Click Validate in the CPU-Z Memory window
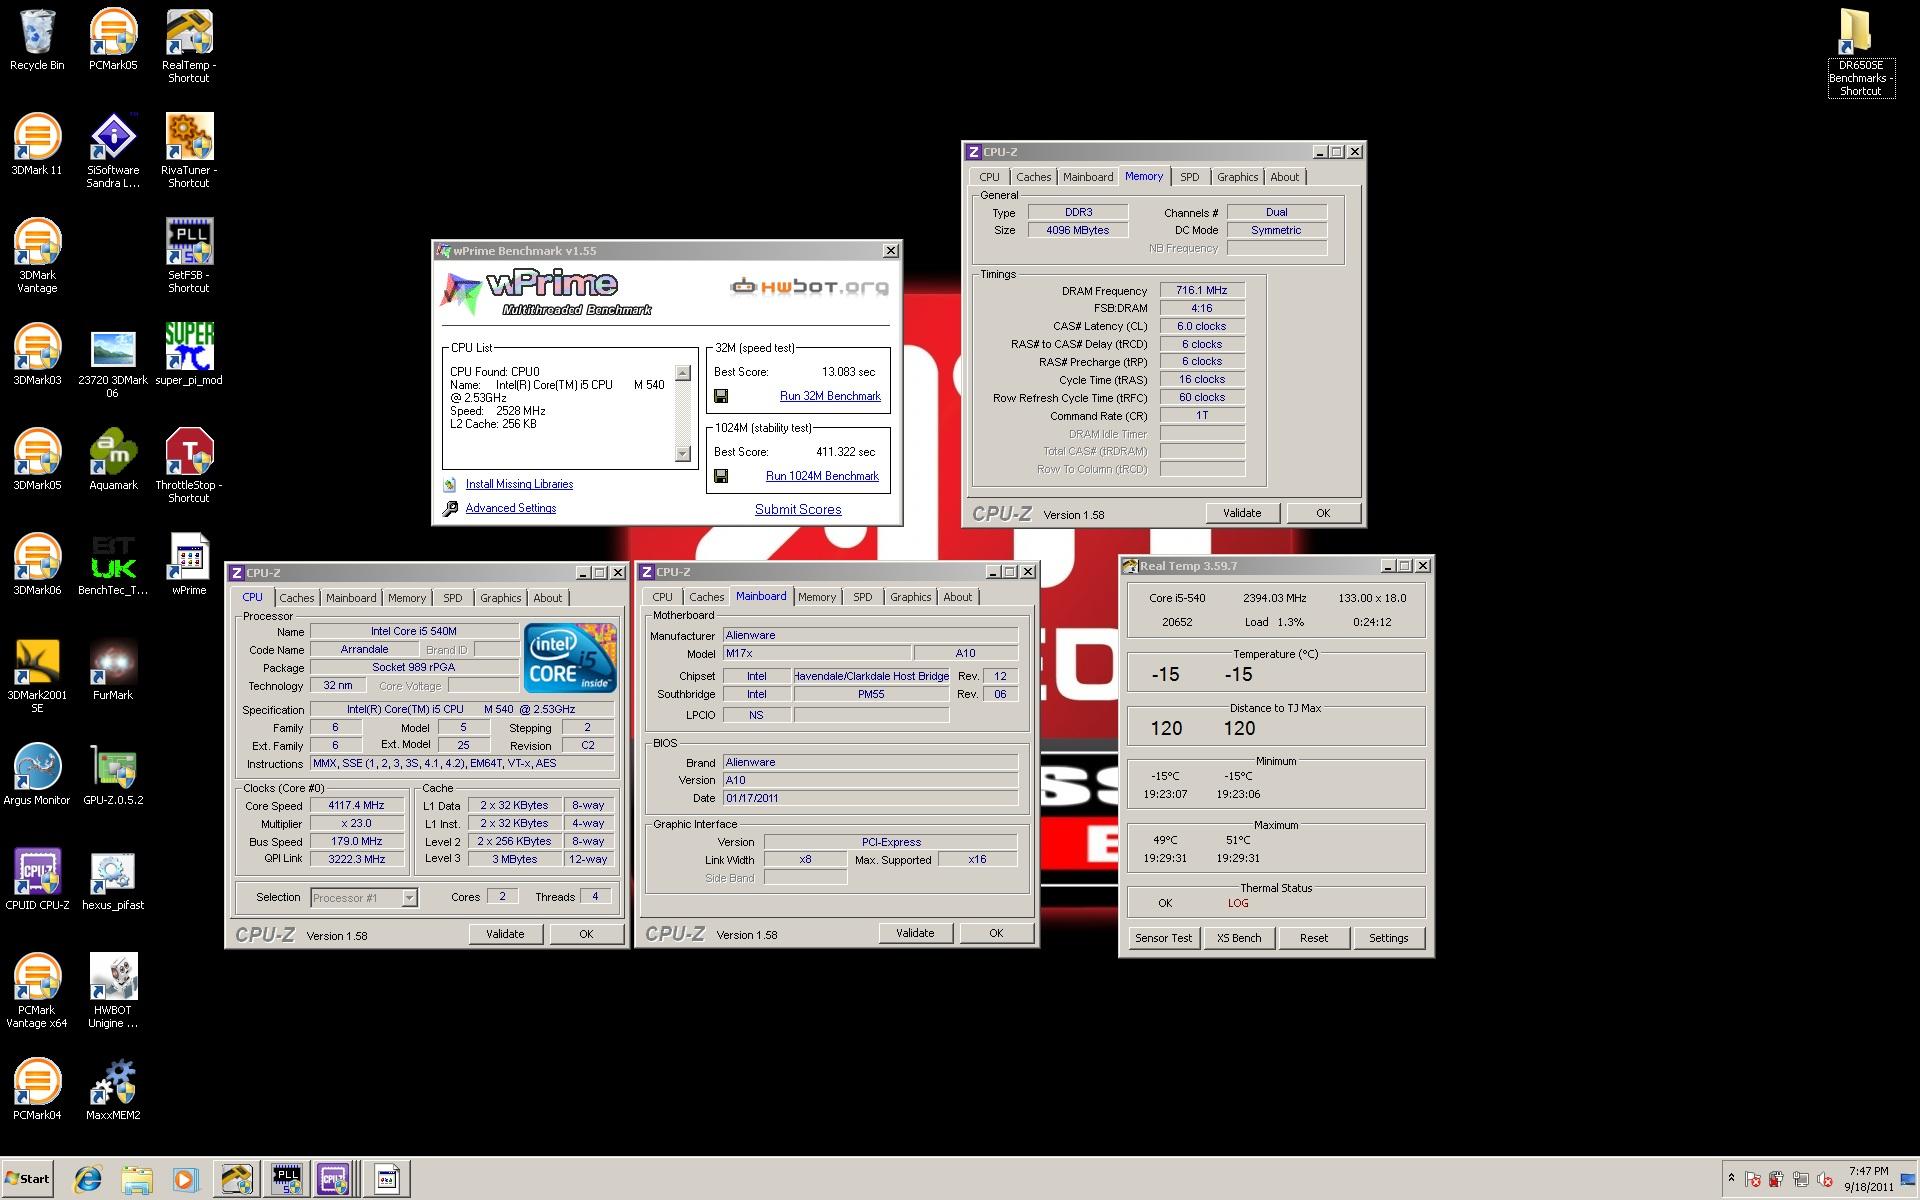The image size is (1920, 1200). [x=1242, y=513]
